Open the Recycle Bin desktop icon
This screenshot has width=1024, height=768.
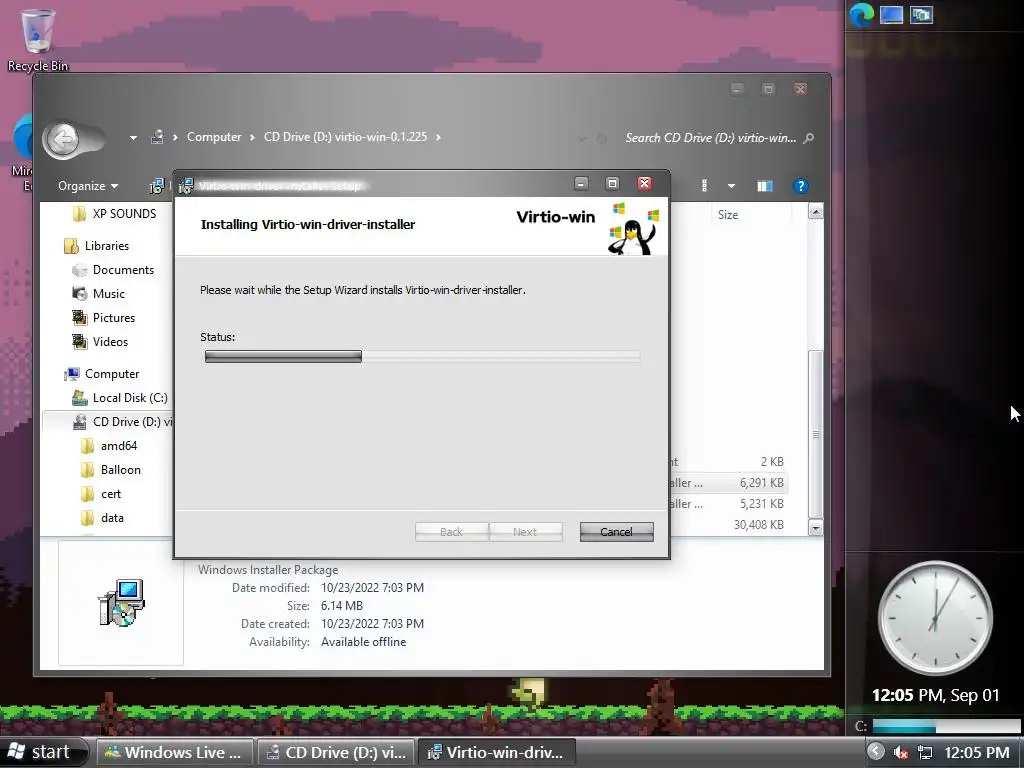point(37,40)
